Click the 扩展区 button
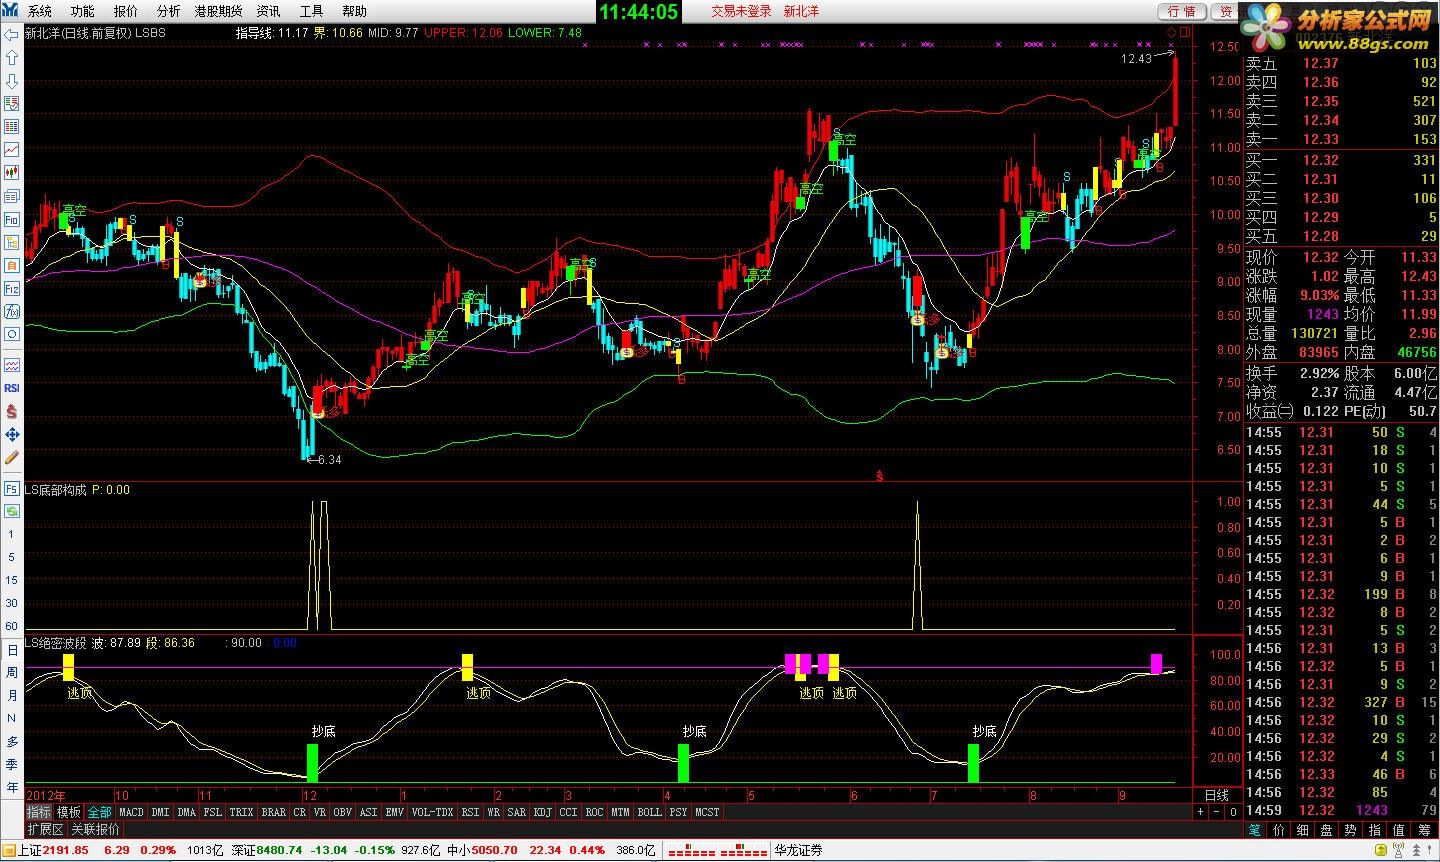 click(46, 830)
